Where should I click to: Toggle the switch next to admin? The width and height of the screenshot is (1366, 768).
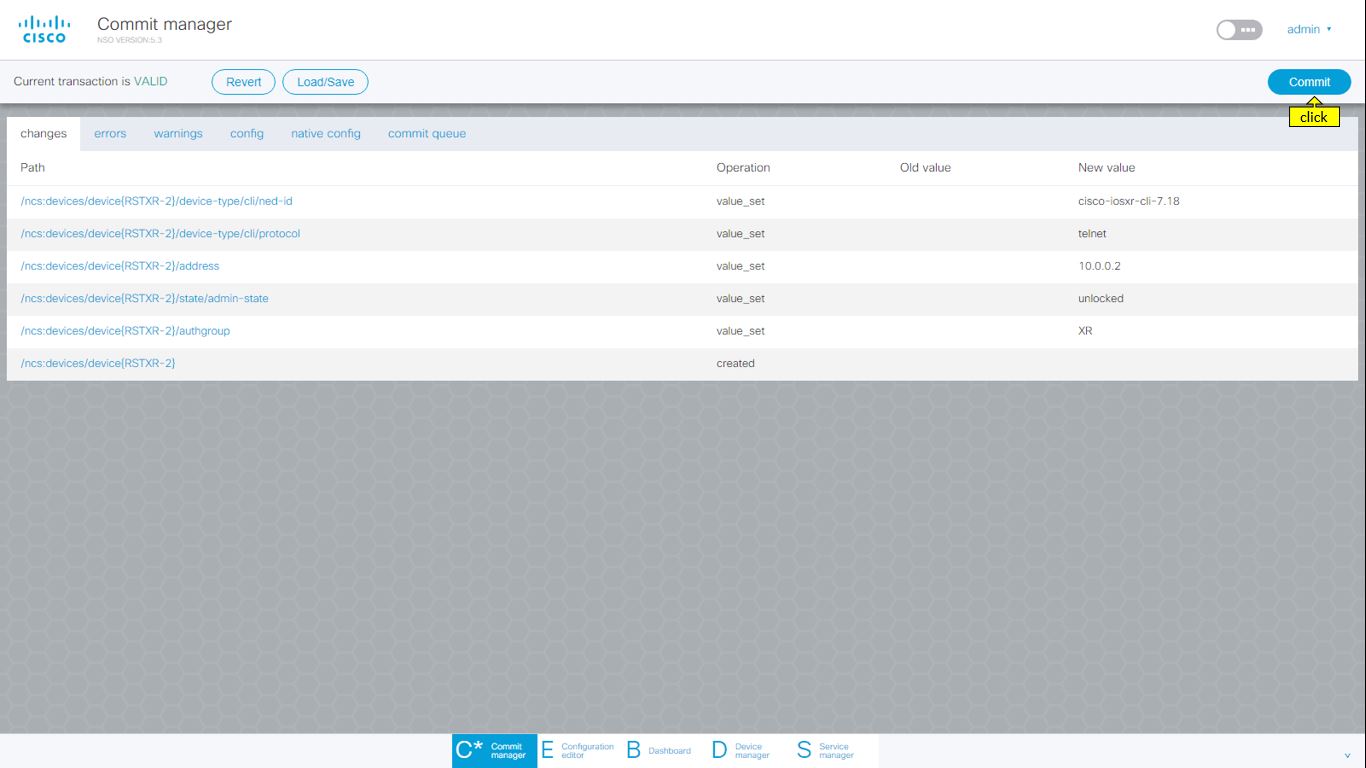(1239, 30)
